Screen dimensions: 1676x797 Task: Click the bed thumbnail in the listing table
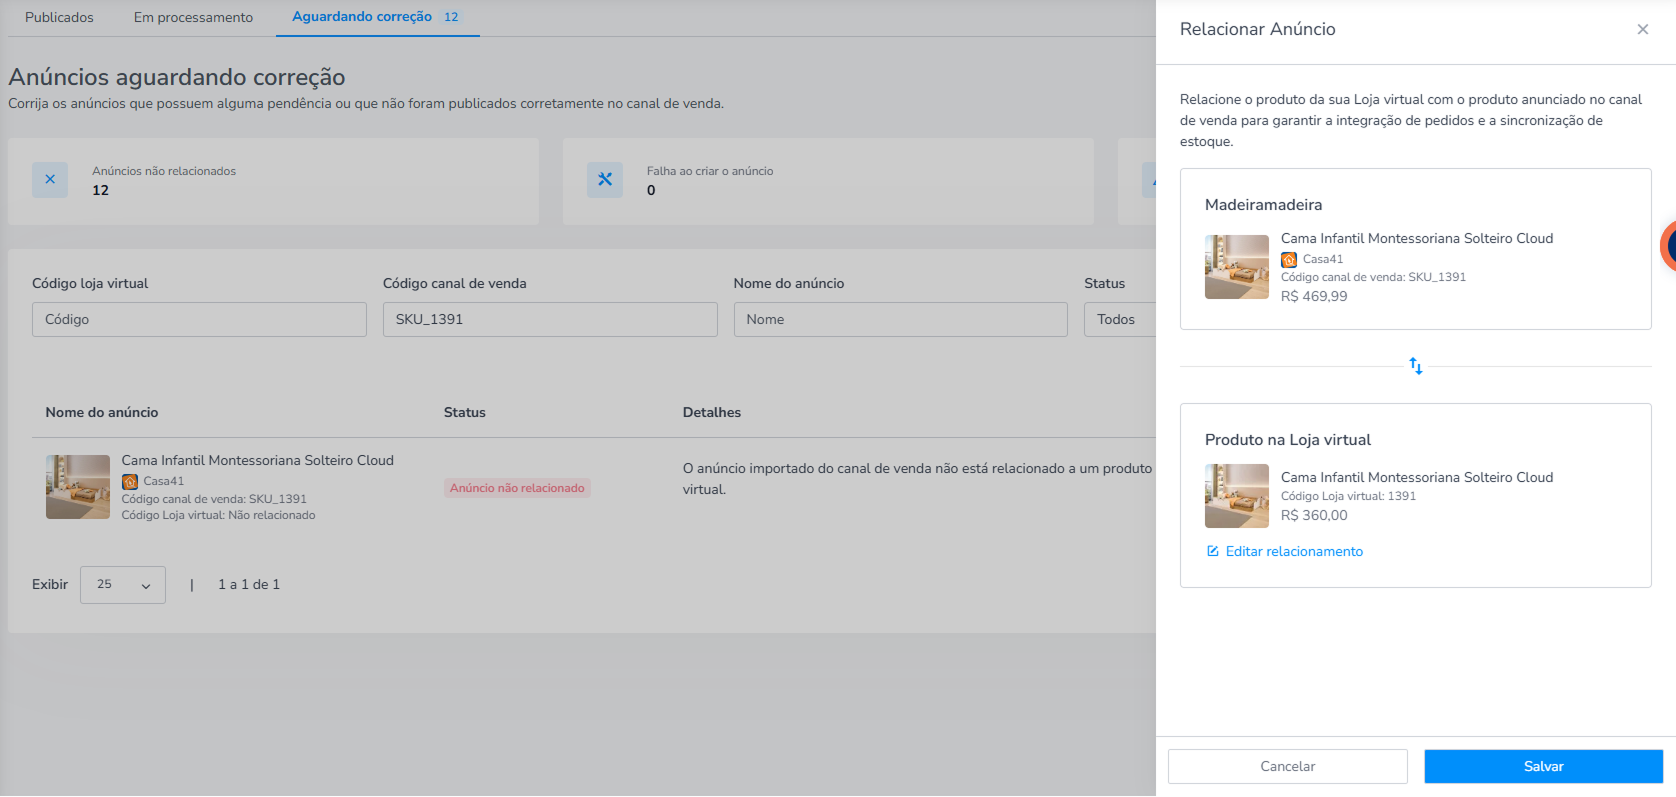pyautogui.click(x=78, y=487)
